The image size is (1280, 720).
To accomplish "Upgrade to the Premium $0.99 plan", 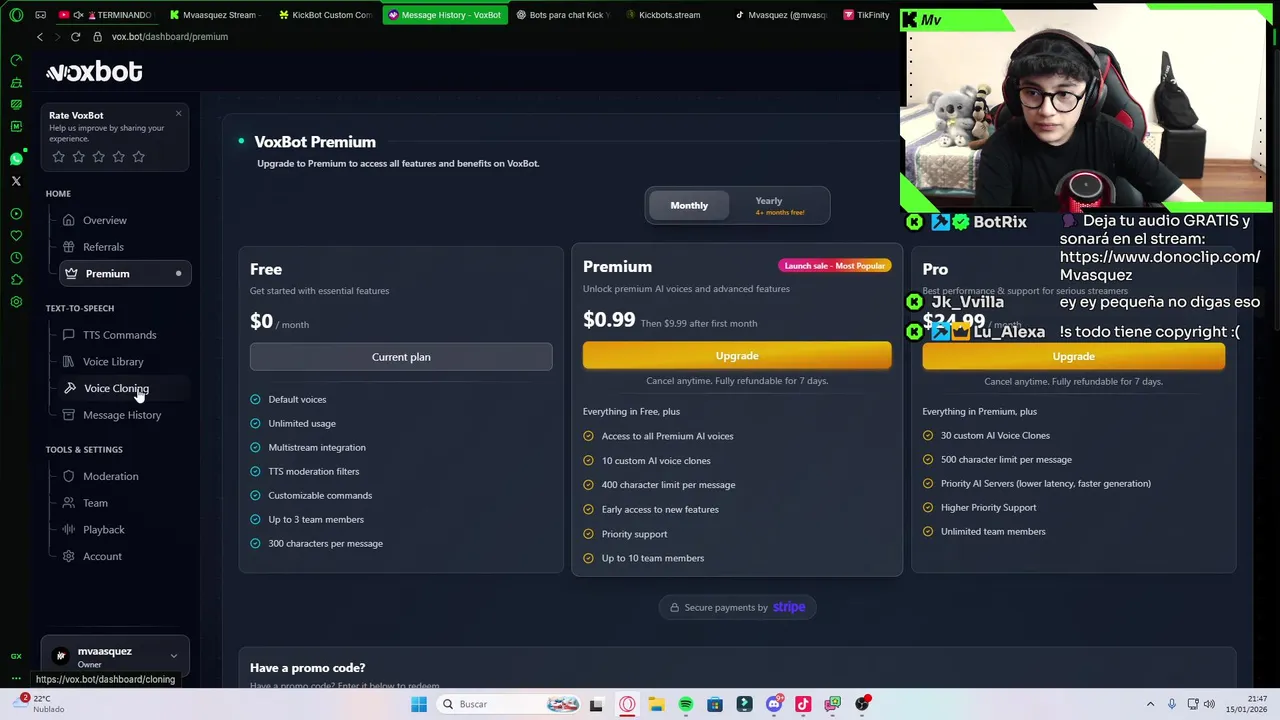I will (737, 356).
